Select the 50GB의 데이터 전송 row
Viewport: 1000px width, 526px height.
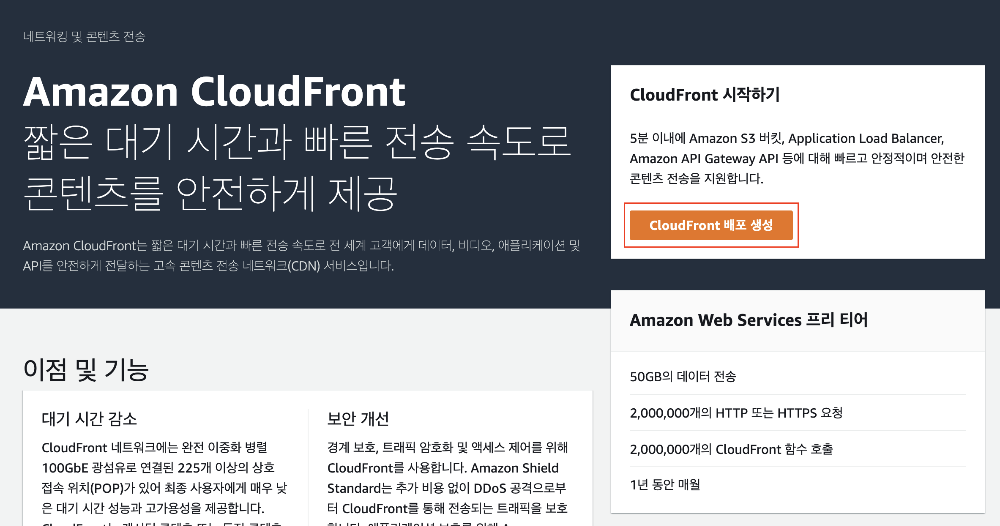tap(798, 377)
